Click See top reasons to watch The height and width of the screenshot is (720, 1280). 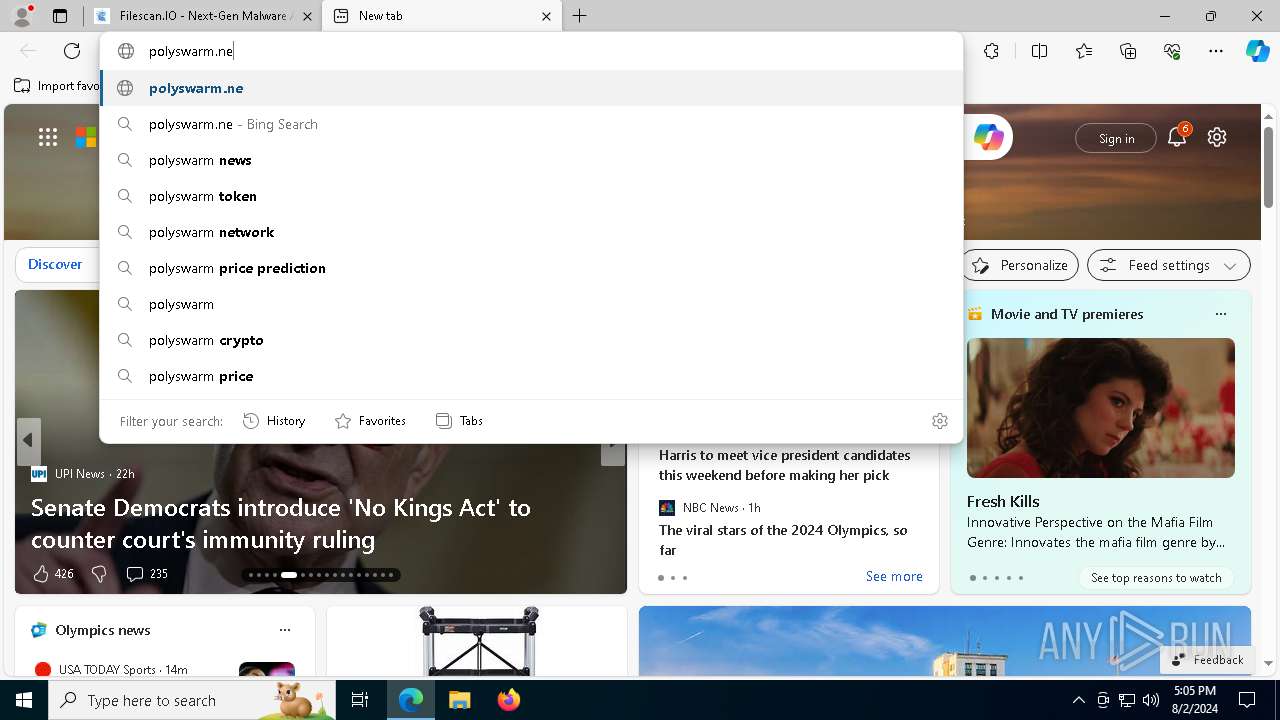(x=1156, y=578)
